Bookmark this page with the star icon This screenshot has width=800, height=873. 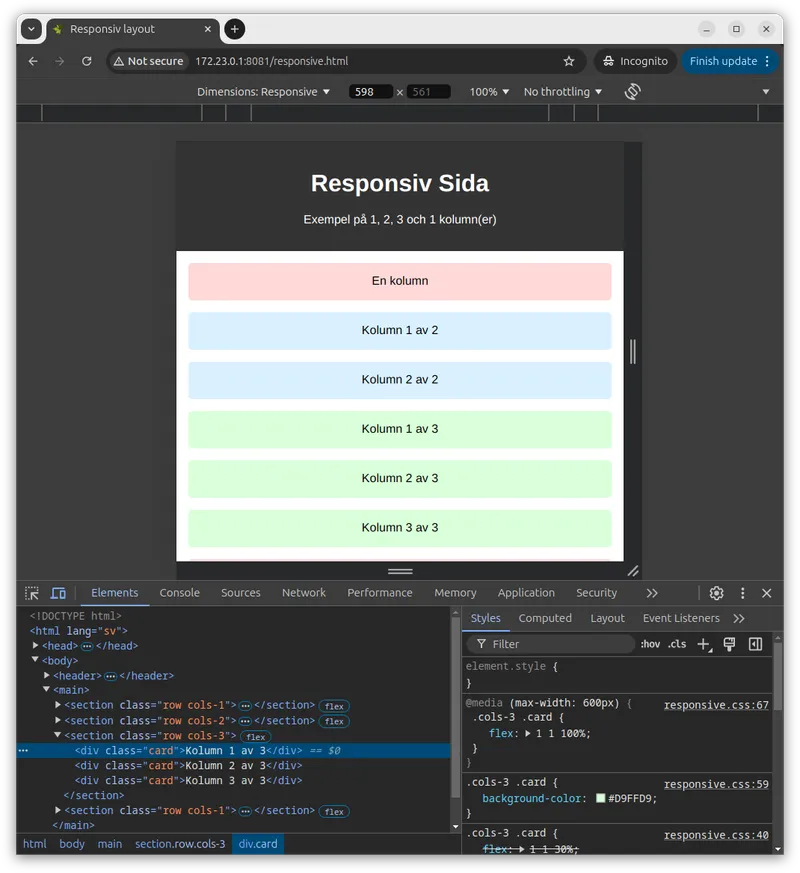pos(569,61)
